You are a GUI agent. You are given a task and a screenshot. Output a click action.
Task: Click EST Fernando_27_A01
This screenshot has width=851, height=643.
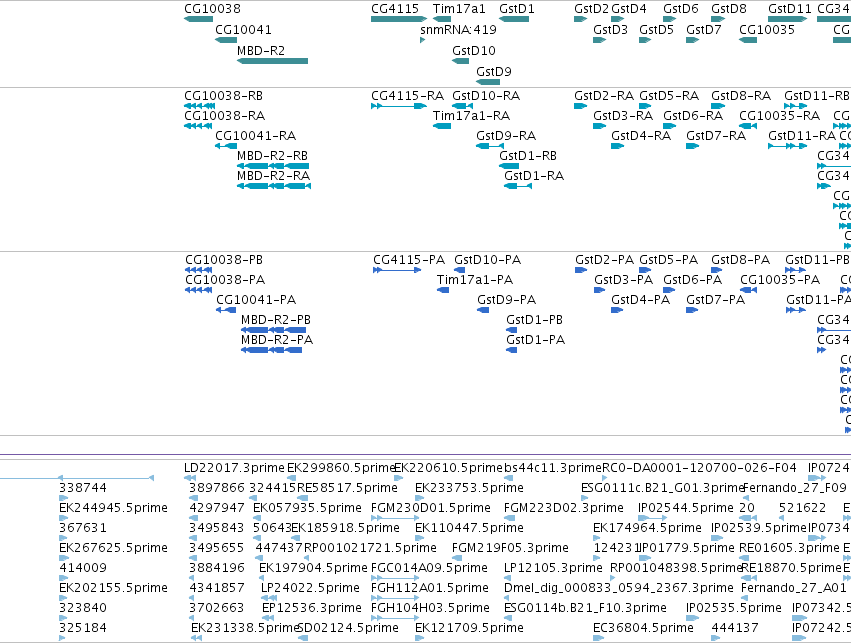793,589
